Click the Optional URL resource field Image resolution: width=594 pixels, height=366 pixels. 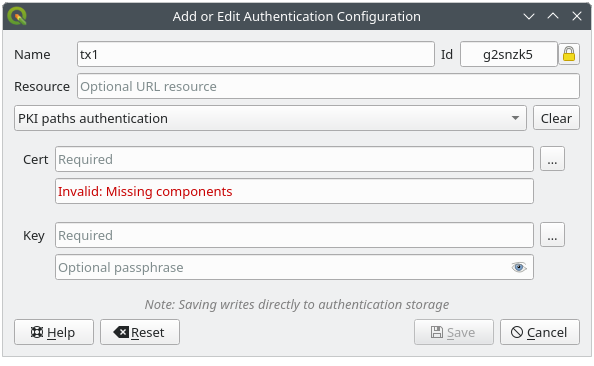point(328,86)
